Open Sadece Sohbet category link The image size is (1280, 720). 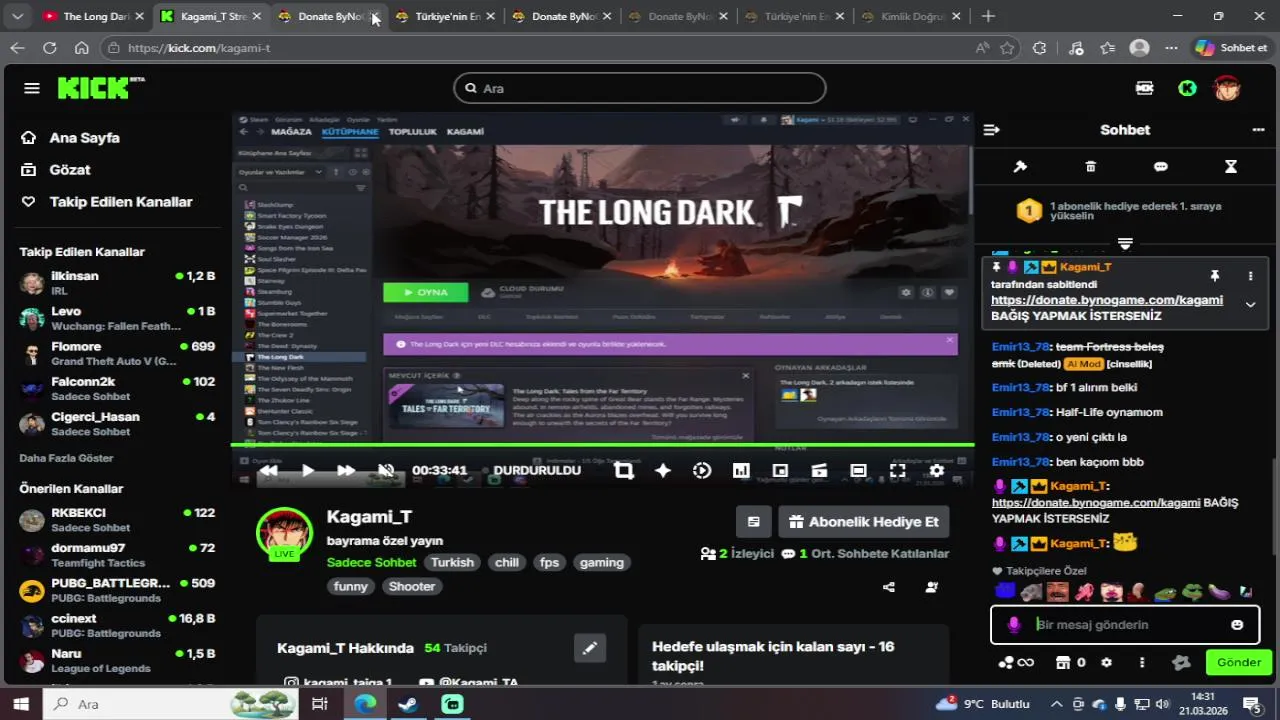tap(371, 562)
